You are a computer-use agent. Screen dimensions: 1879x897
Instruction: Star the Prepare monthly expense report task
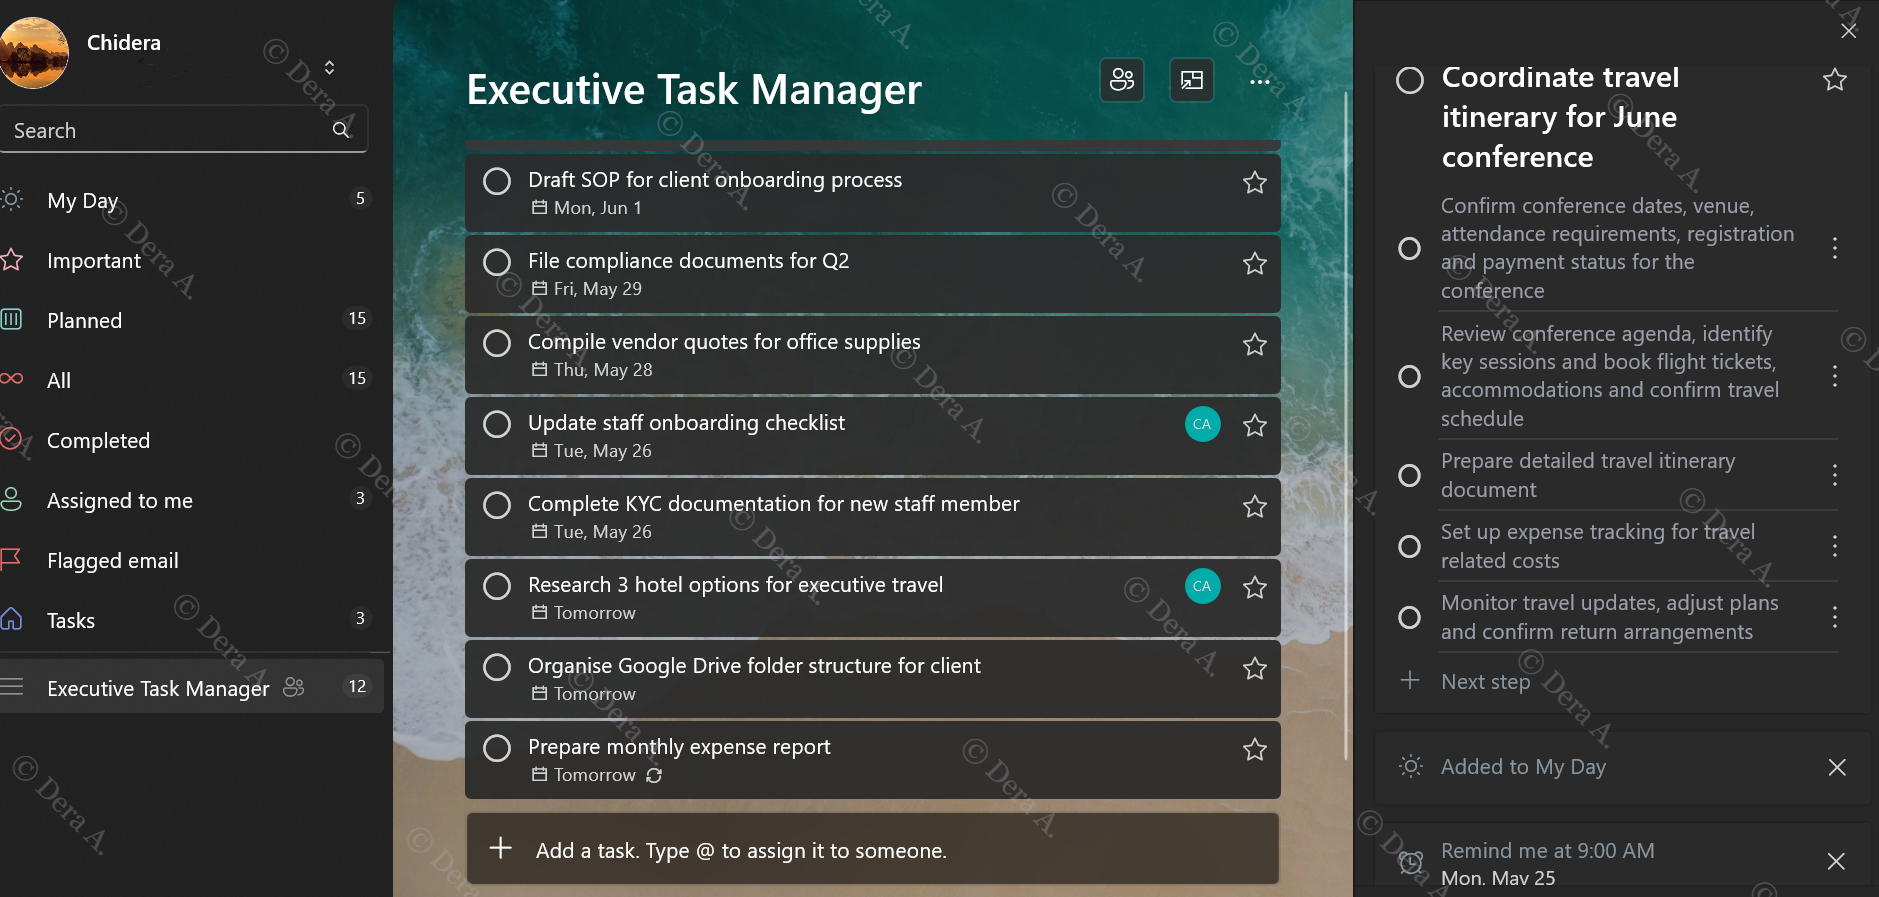(1255, 749)
